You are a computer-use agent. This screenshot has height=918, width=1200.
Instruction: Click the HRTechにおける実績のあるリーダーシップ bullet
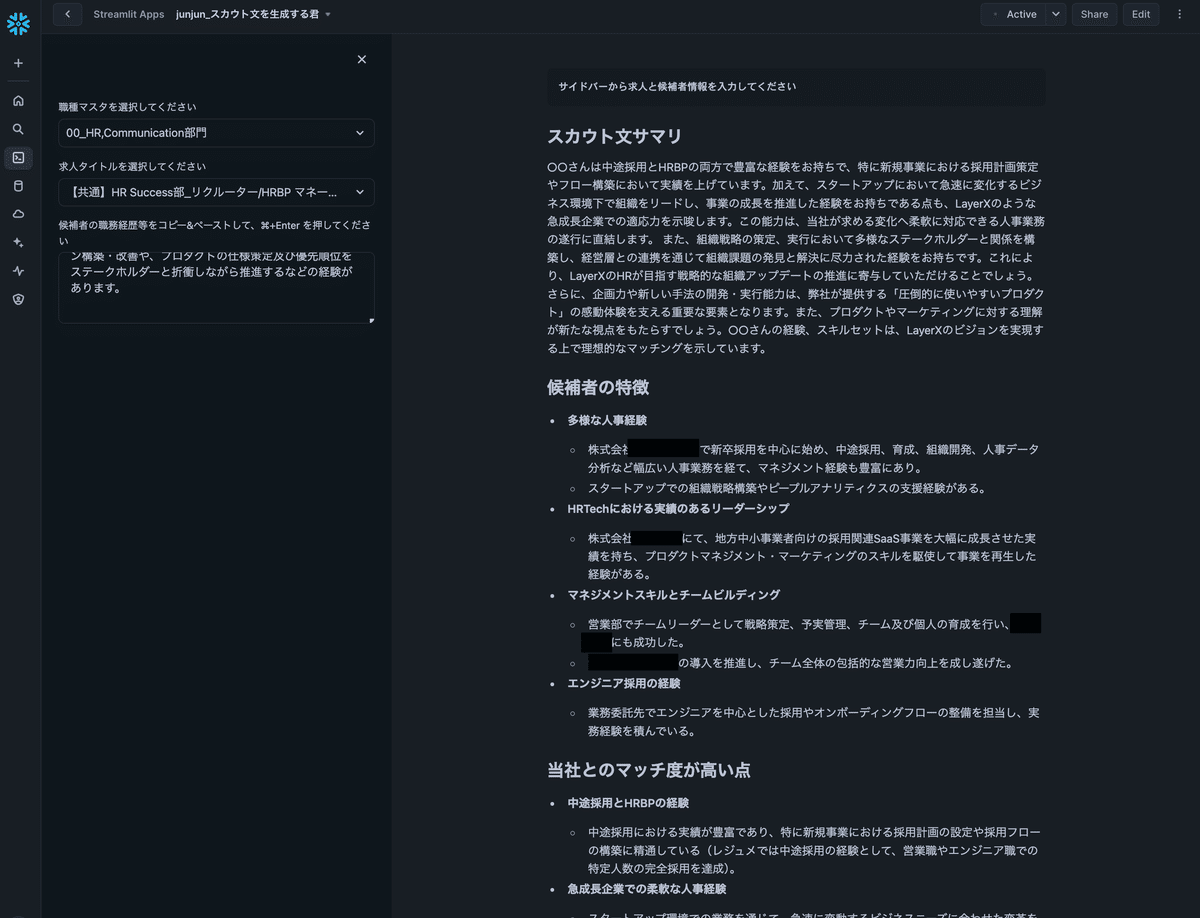678,509
